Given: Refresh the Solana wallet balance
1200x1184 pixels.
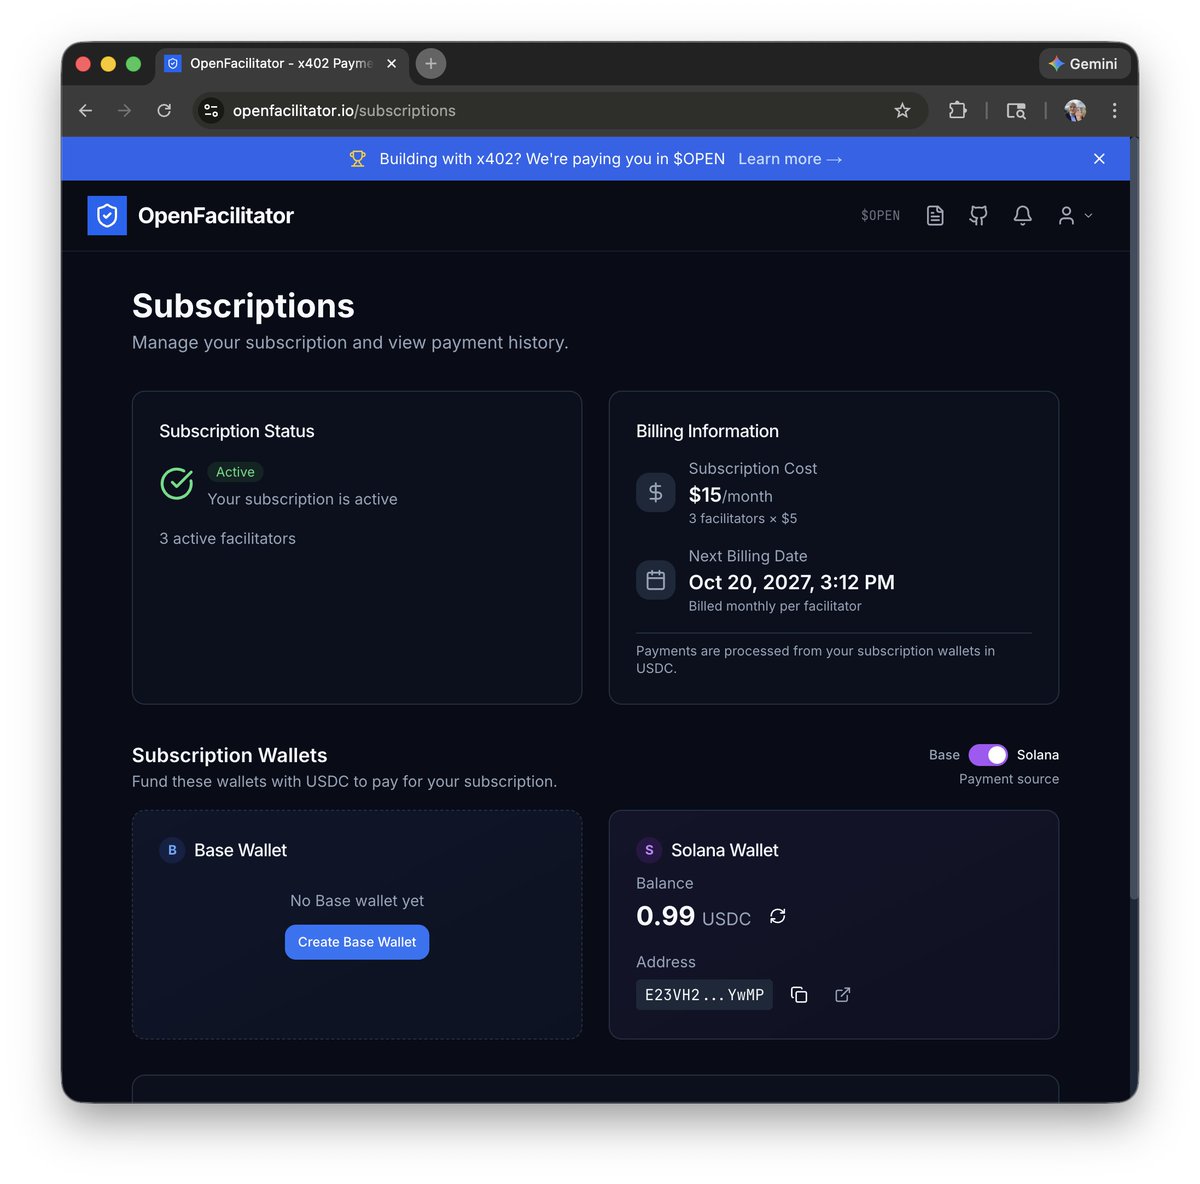Looking at the screenshot, I should [x=777, y=916].
